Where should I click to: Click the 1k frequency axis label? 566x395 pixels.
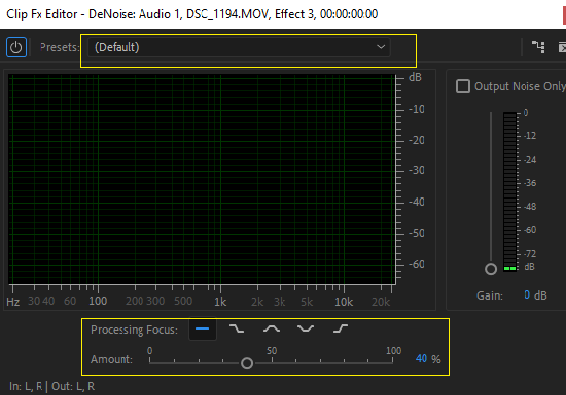coord(220,302)
